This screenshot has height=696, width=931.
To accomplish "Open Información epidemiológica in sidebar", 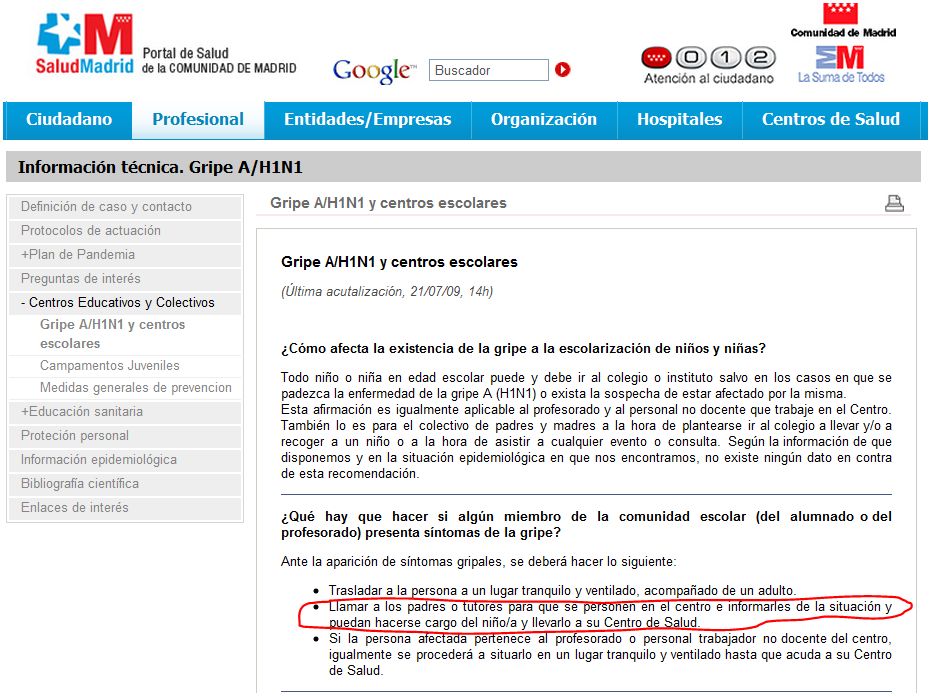I will coord(99,460).
